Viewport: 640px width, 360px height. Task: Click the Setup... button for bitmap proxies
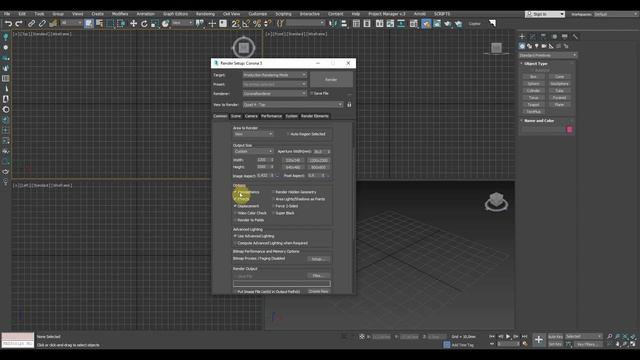coord(318,259)
